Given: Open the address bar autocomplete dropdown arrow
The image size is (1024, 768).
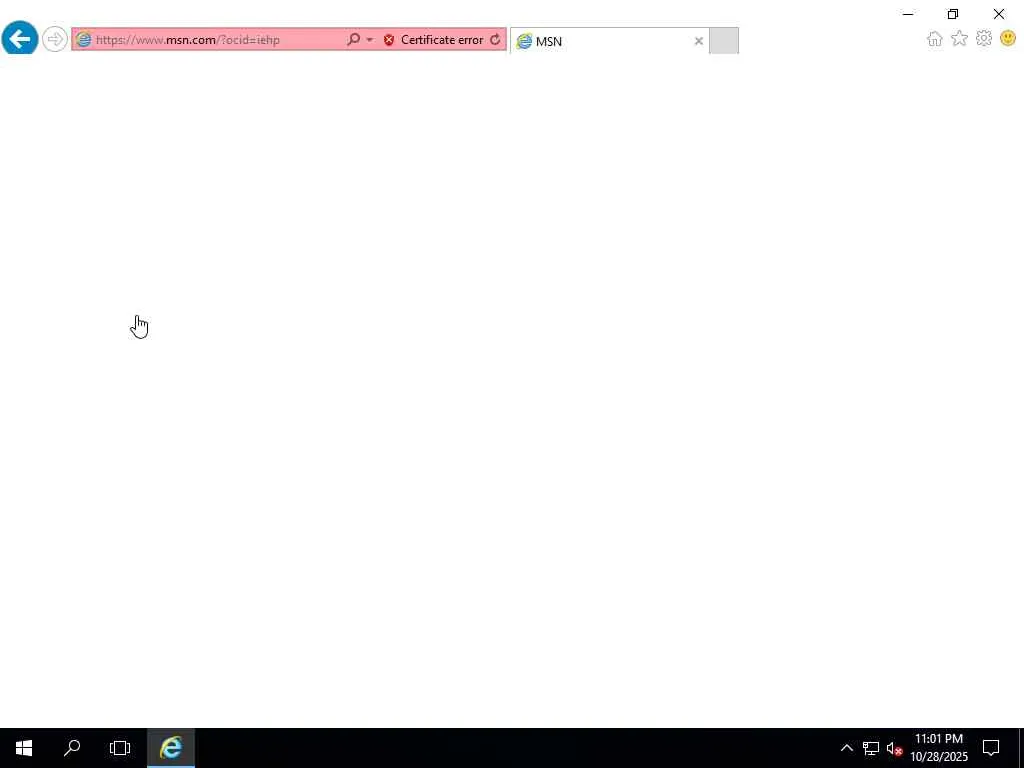Looking at the screenshot, I should (370, 40).
